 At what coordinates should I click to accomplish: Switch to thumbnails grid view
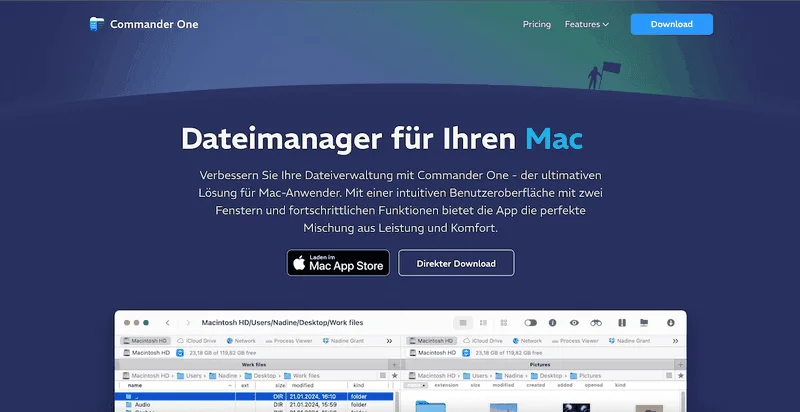(504, 323)
